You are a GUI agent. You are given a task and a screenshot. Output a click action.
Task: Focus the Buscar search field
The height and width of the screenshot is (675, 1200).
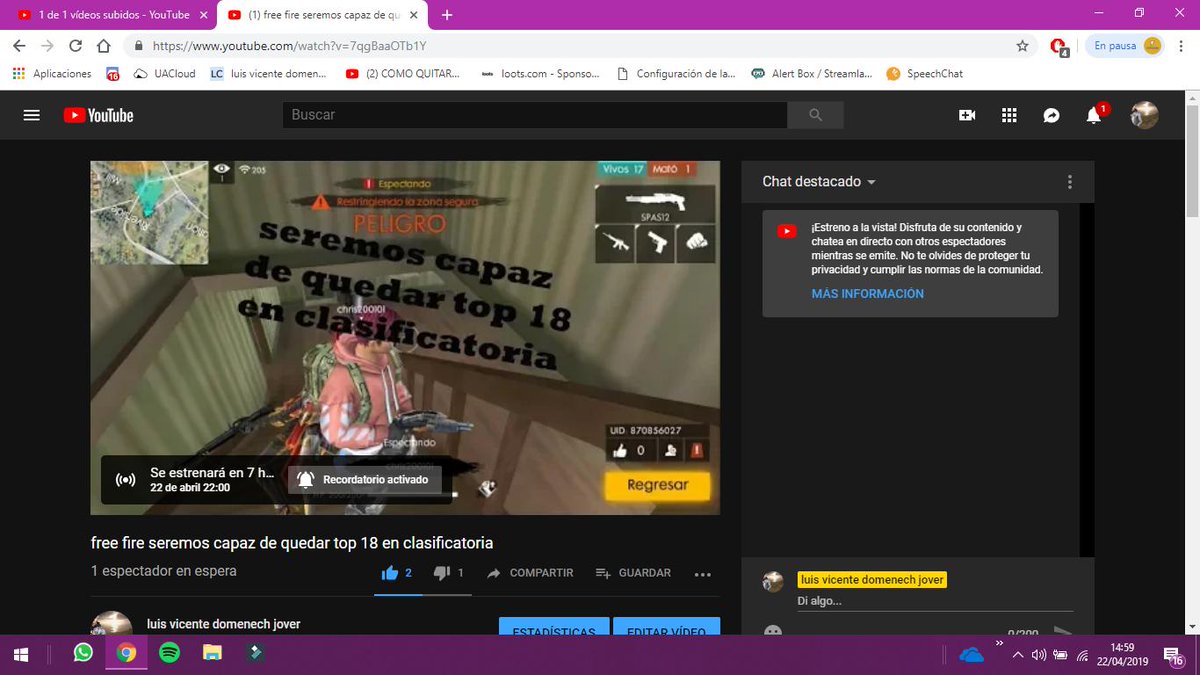[535, 115]
